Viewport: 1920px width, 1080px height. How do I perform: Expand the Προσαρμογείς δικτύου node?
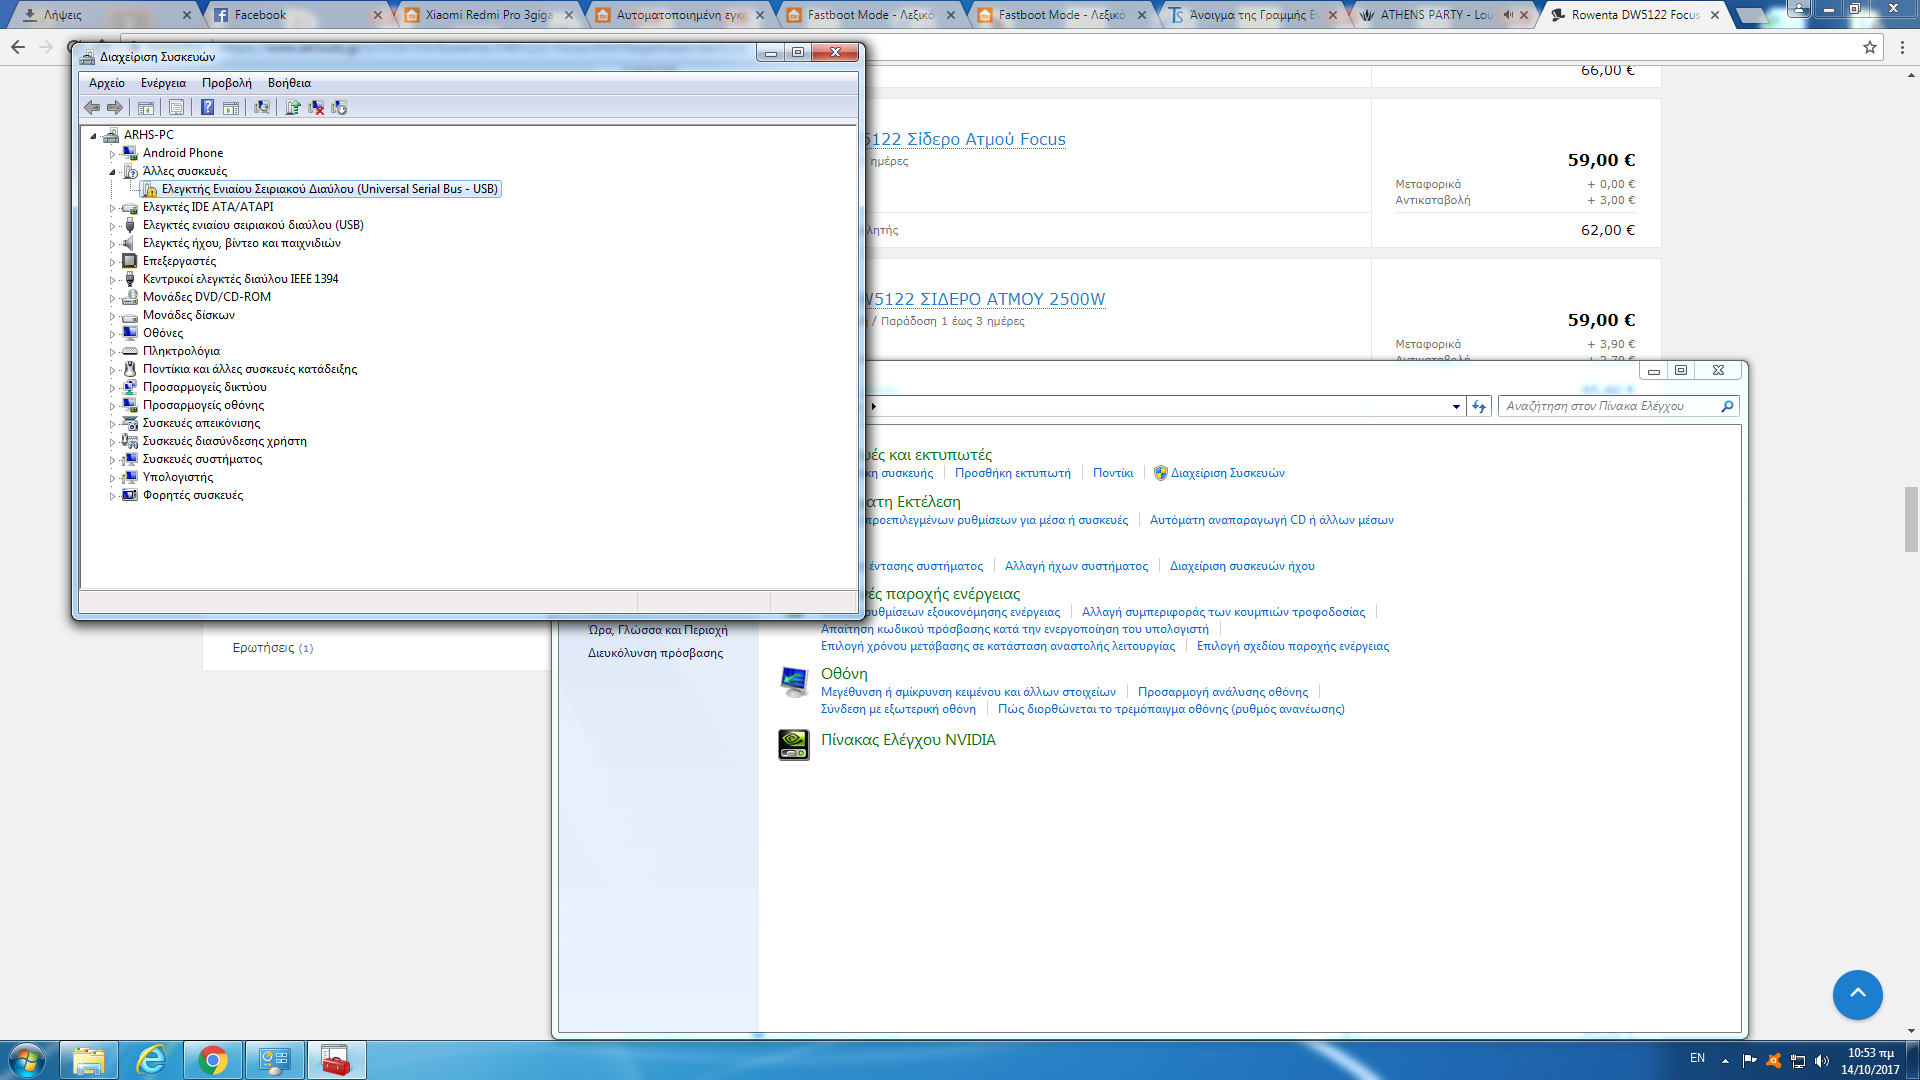[x=112, y=388]
